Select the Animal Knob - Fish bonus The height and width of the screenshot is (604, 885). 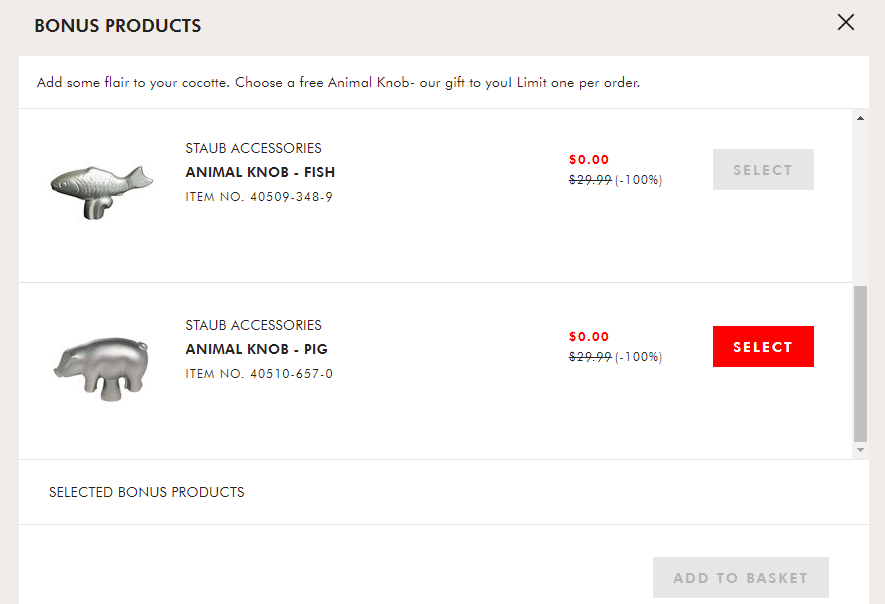pos(763,169)
